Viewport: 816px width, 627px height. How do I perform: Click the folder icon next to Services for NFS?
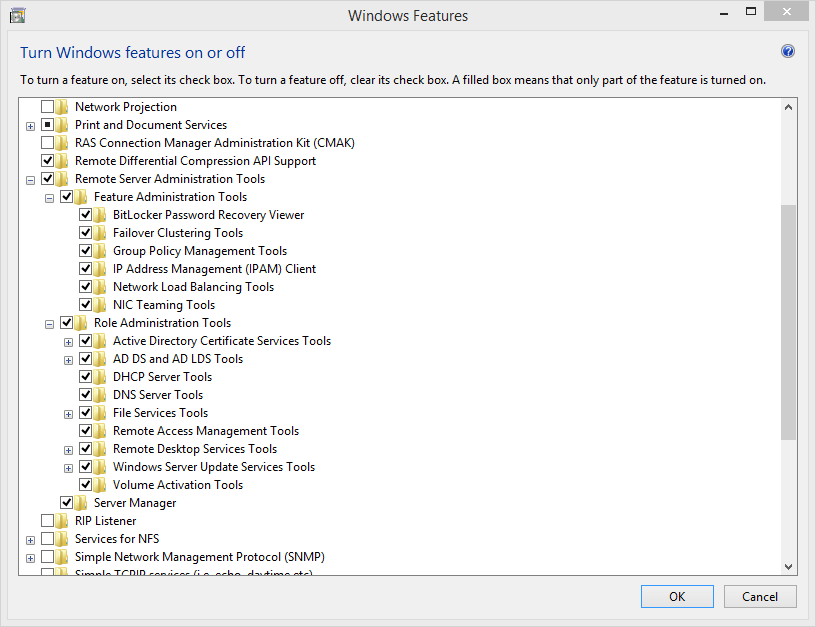[x=63, y=539]
